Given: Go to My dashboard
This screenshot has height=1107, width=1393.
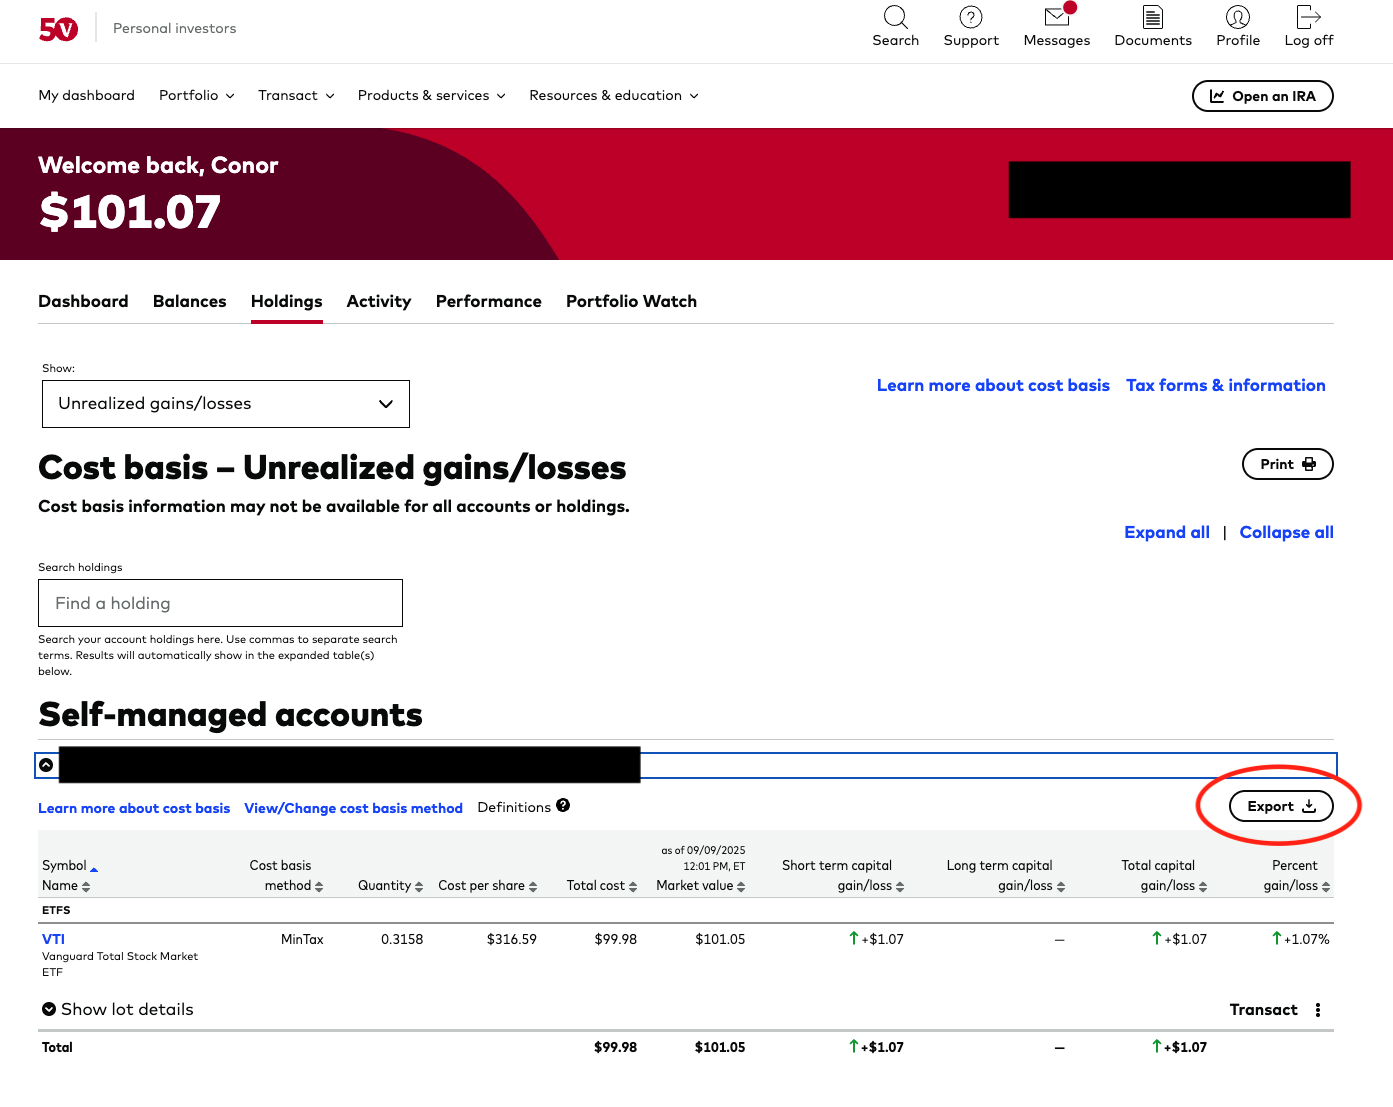Looking at the screenshot, I should coord(86,95).
